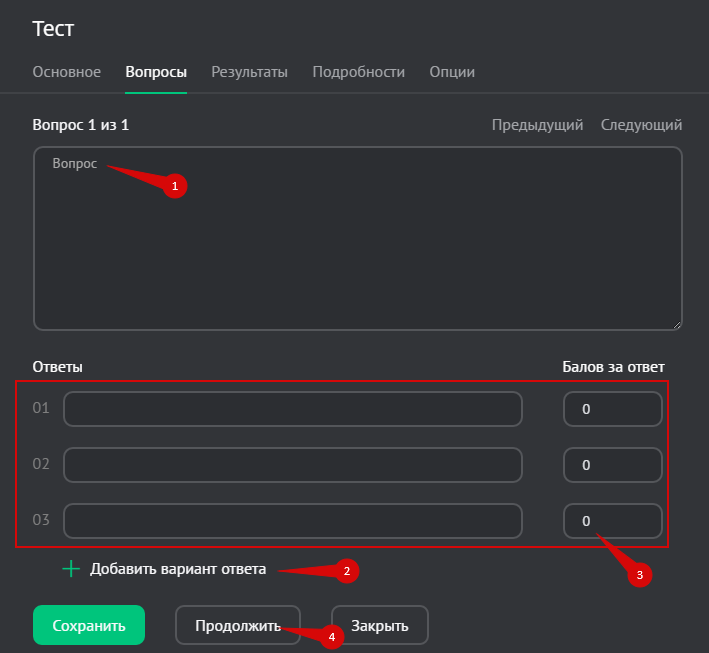Image resolution: width=709 pixels, height=653 pixels.
Task: Select the Вопросы tab
Action: click(x=156, y=72)
